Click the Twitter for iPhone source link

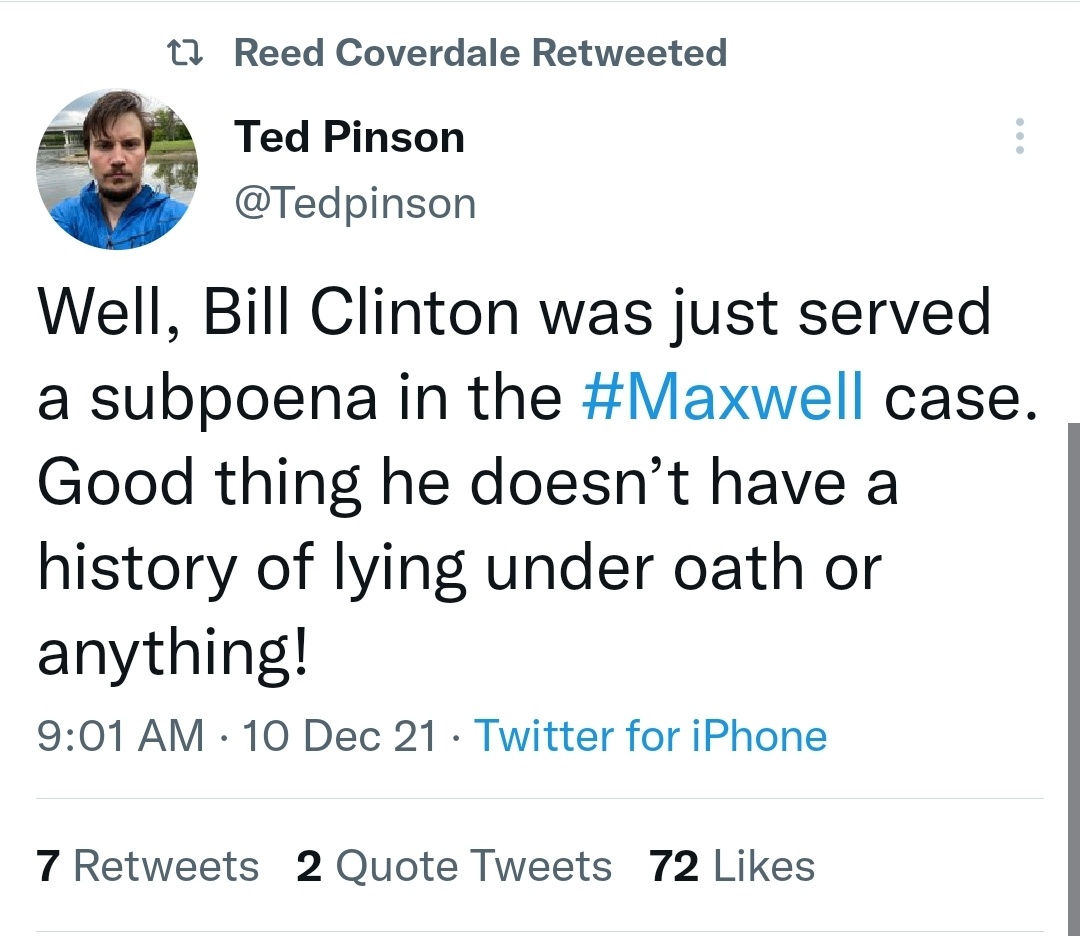click(651, 736)
